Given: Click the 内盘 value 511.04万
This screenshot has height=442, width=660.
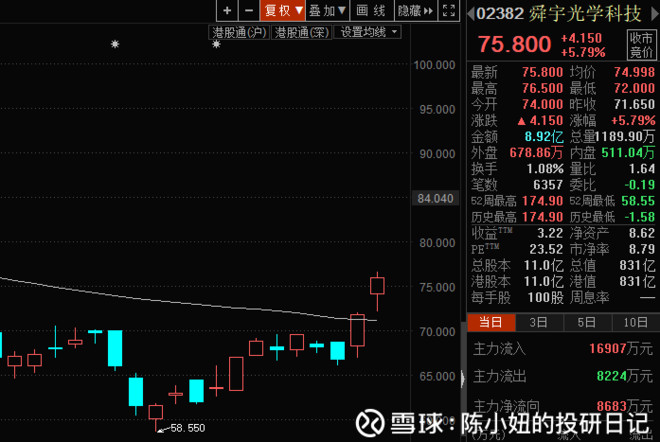Looking at the screenshot, I should 628,152.
